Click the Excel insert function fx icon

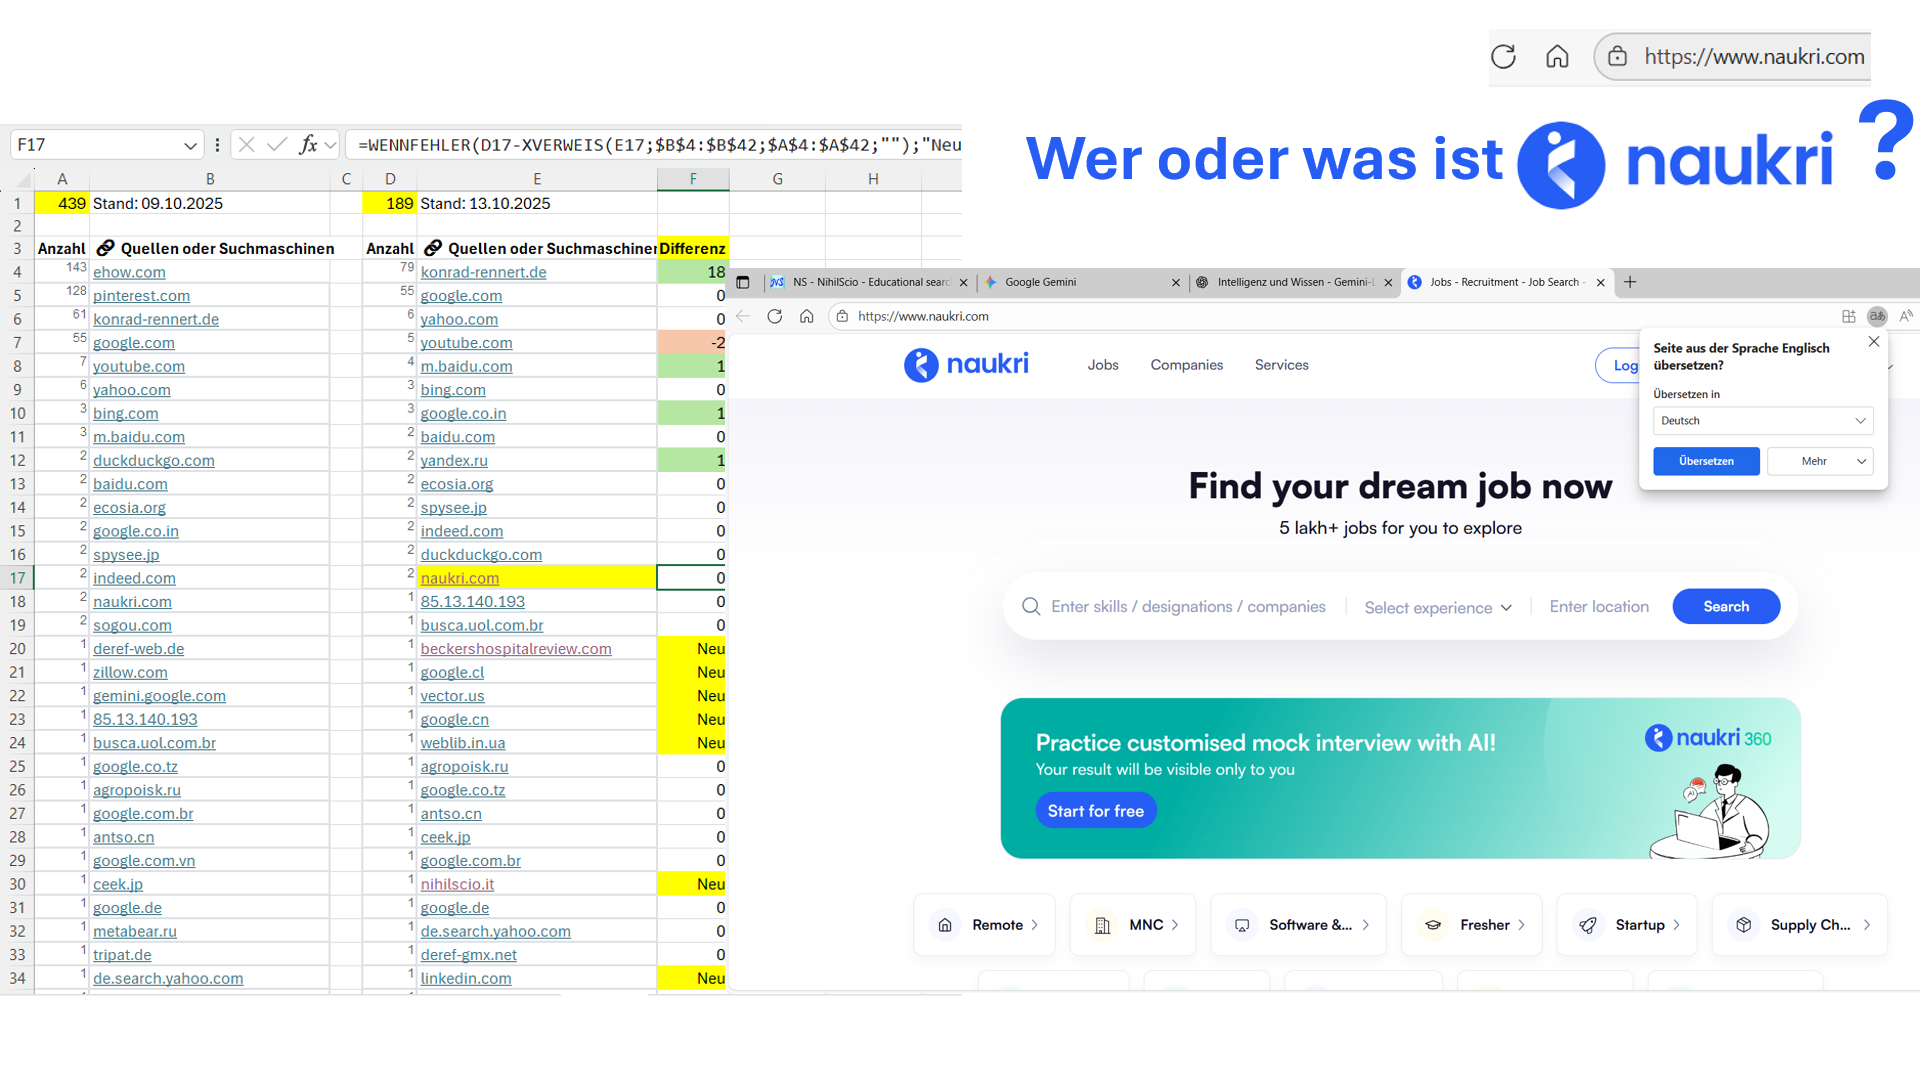click(x=308, y=145)
